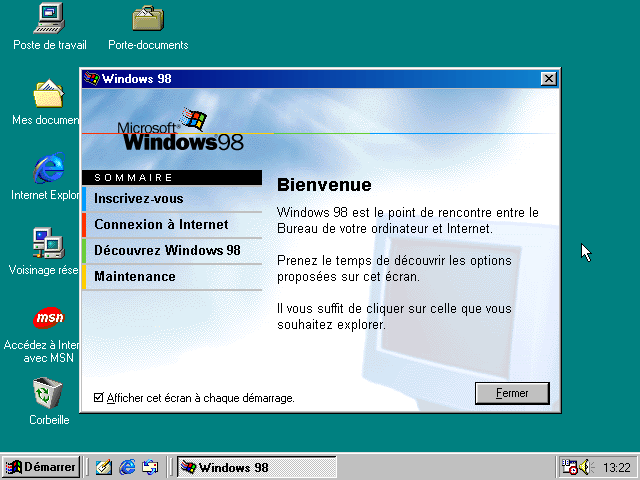Select Inscrivez-vous in the Sommaire
Viewport: 640px width, 480px height.
139,199
